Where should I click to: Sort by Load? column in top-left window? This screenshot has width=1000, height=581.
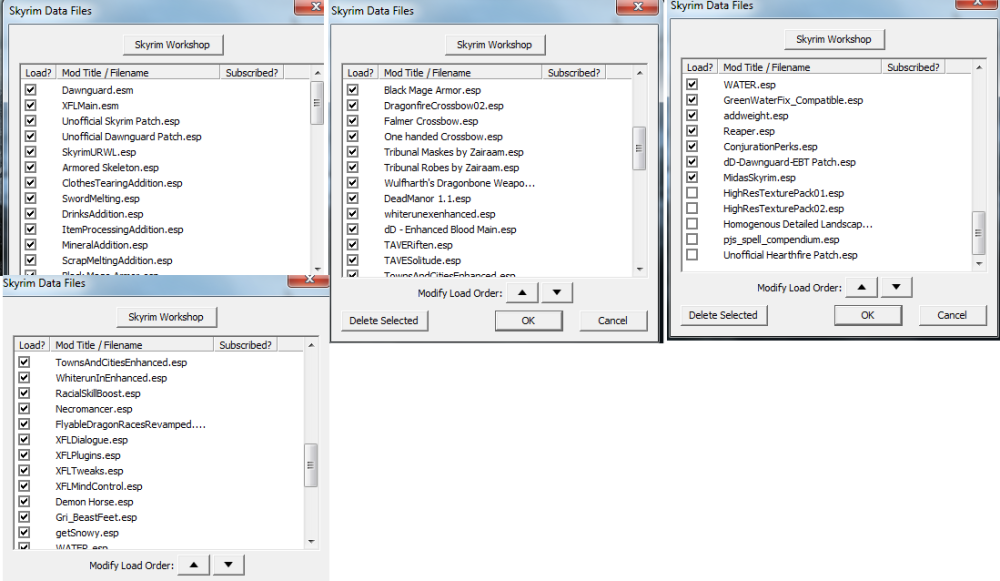pyautogui.click(x=38, y=73)
